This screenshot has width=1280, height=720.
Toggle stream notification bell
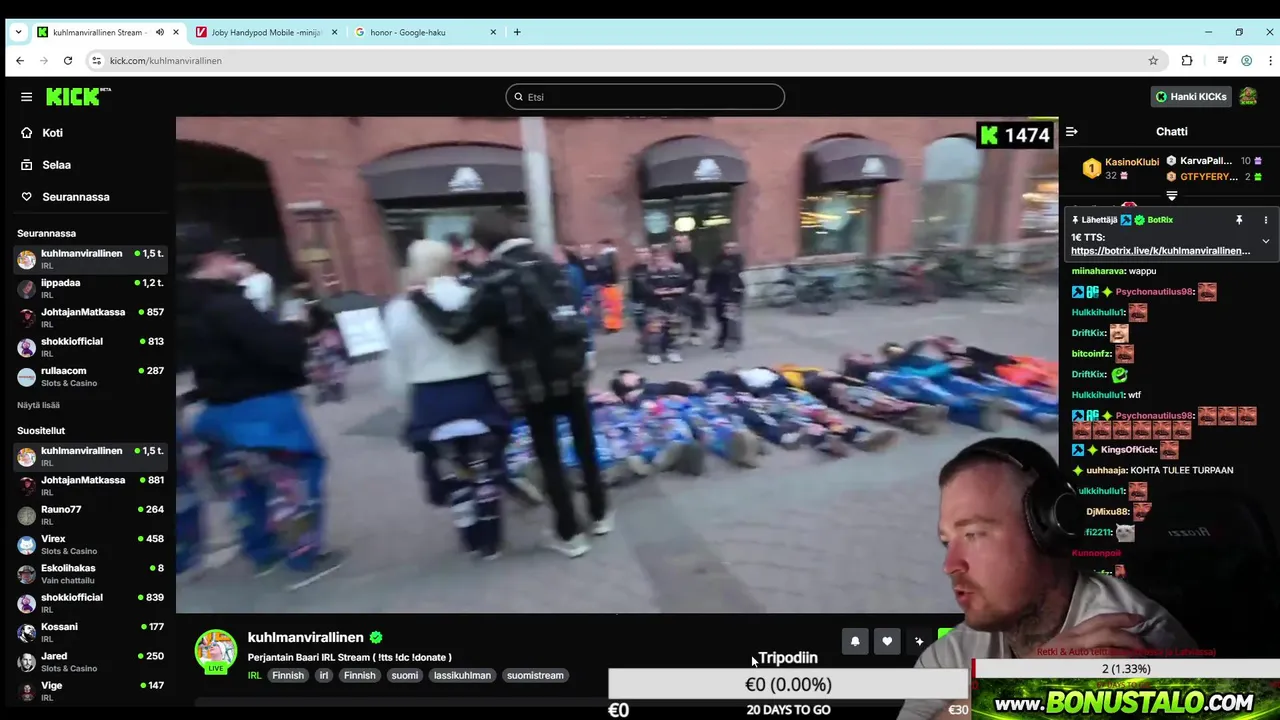point(855,642)
